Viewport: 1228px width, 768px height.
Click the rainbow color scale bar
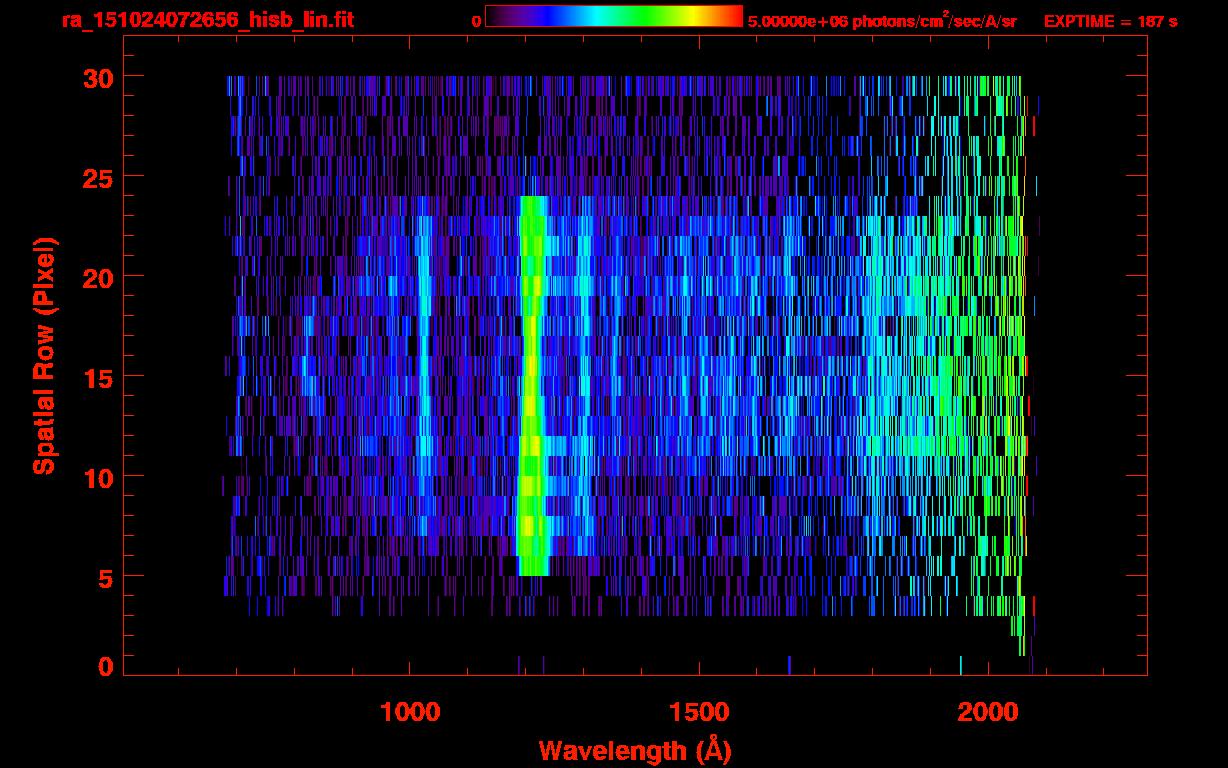tap(614, 17)
